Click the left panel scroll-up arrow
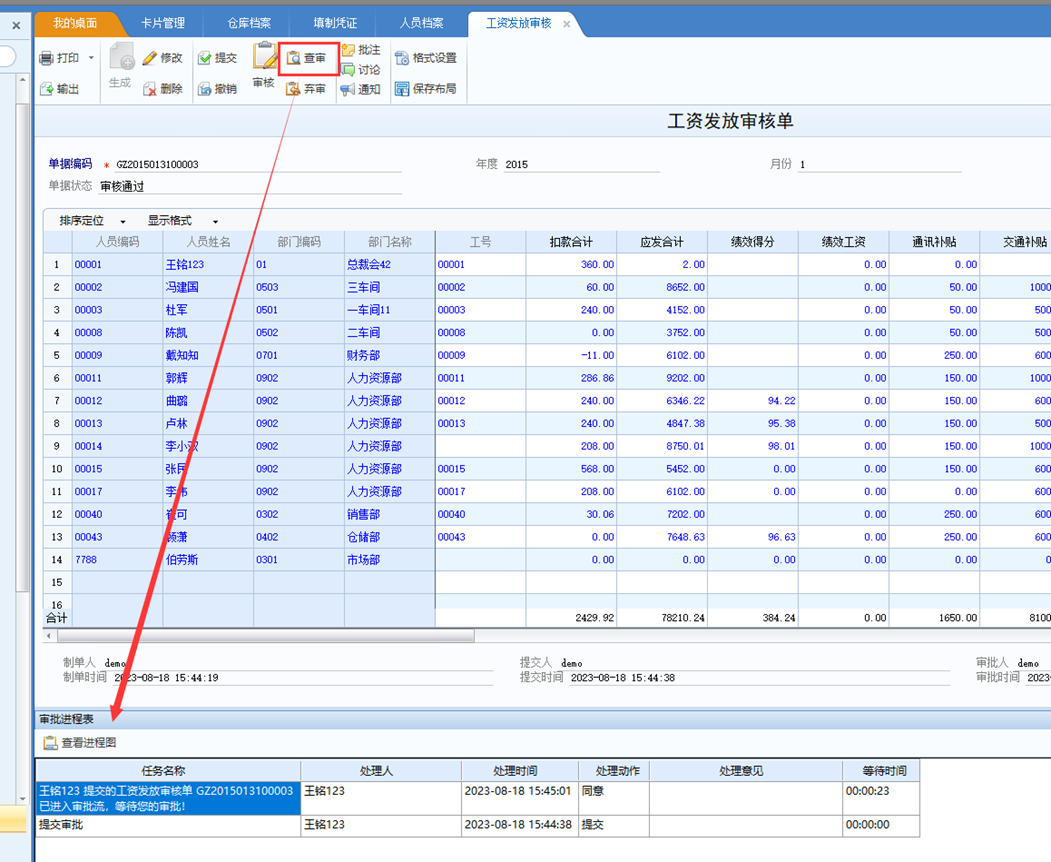Viewport: 1051px width, 862px height. click(23, 80)
